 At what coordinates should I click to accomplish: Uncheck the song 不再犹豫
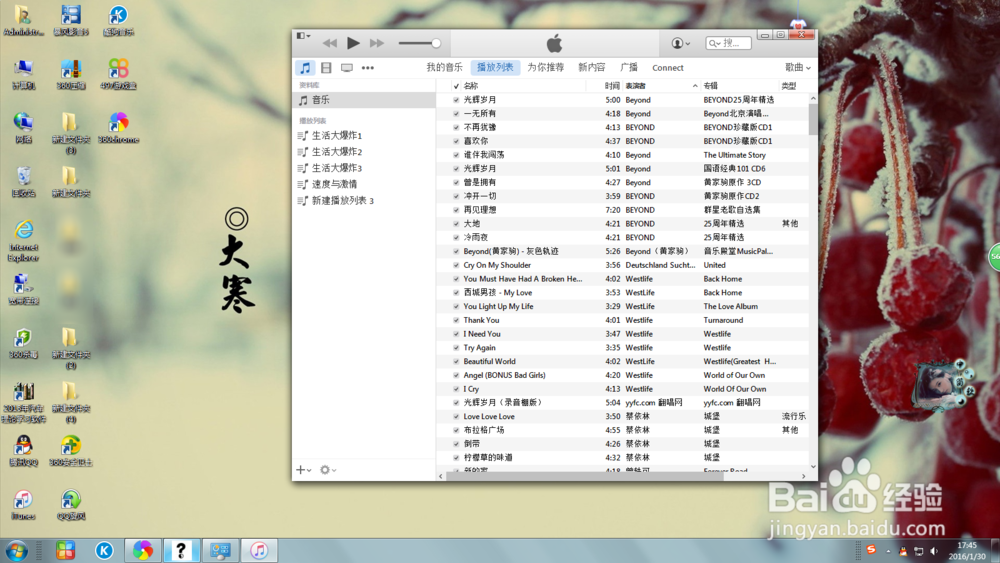point(456,128)
